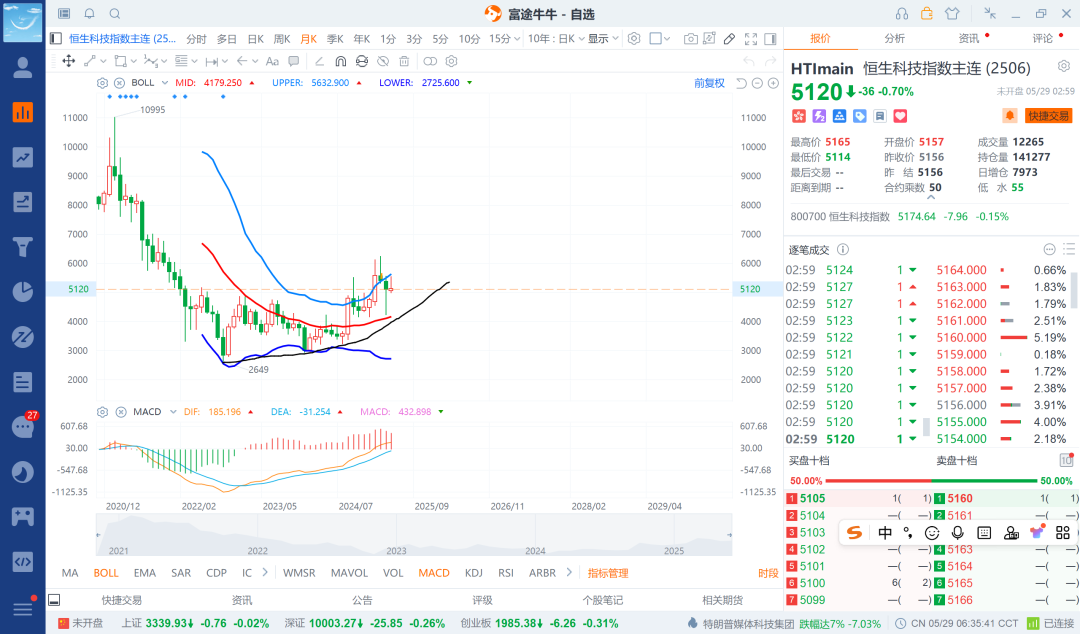Zoom out the chart with the minus circle icon
The height and width of the screenshot is (634, 1080).
click(757, 83)
